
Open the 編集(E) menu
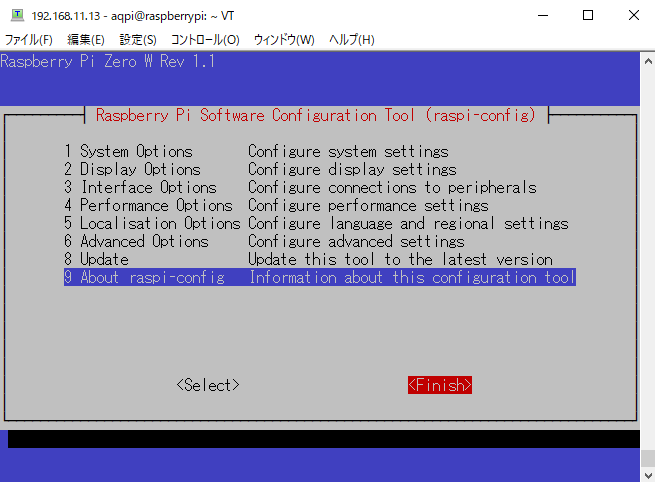click(86, 40)
